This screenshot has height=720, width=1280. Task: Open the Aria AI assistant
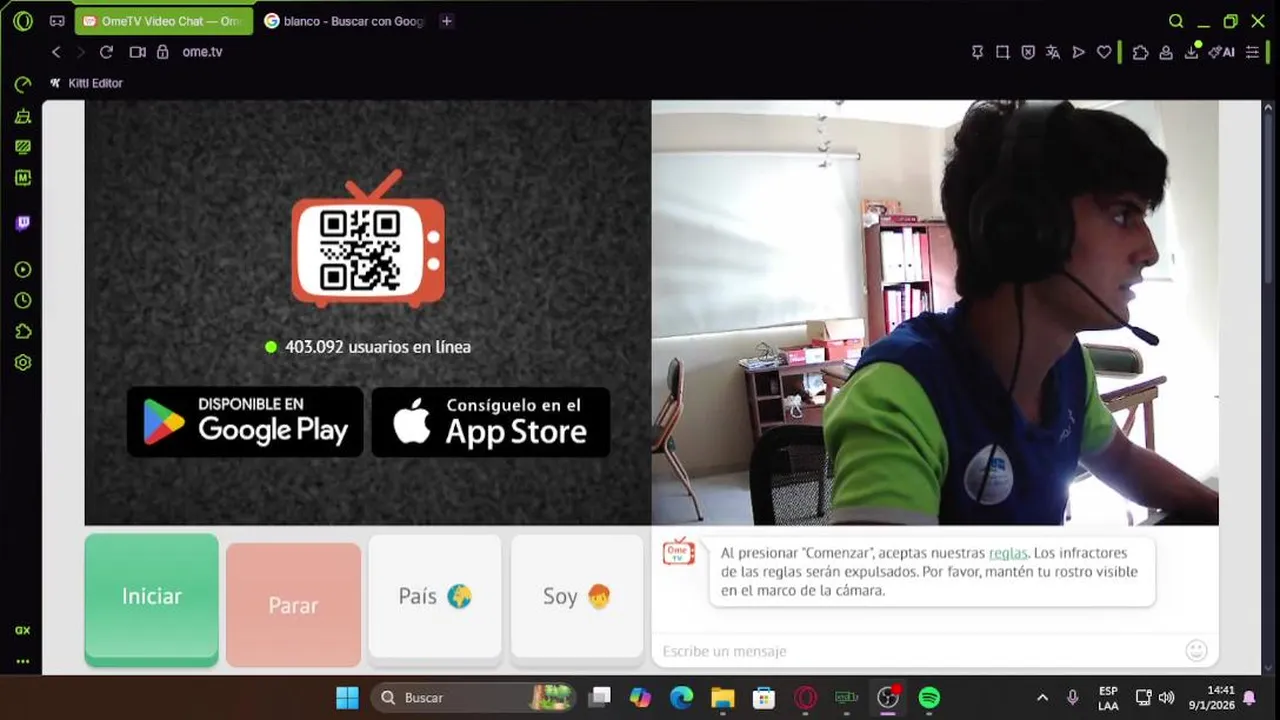(1221, 52)
